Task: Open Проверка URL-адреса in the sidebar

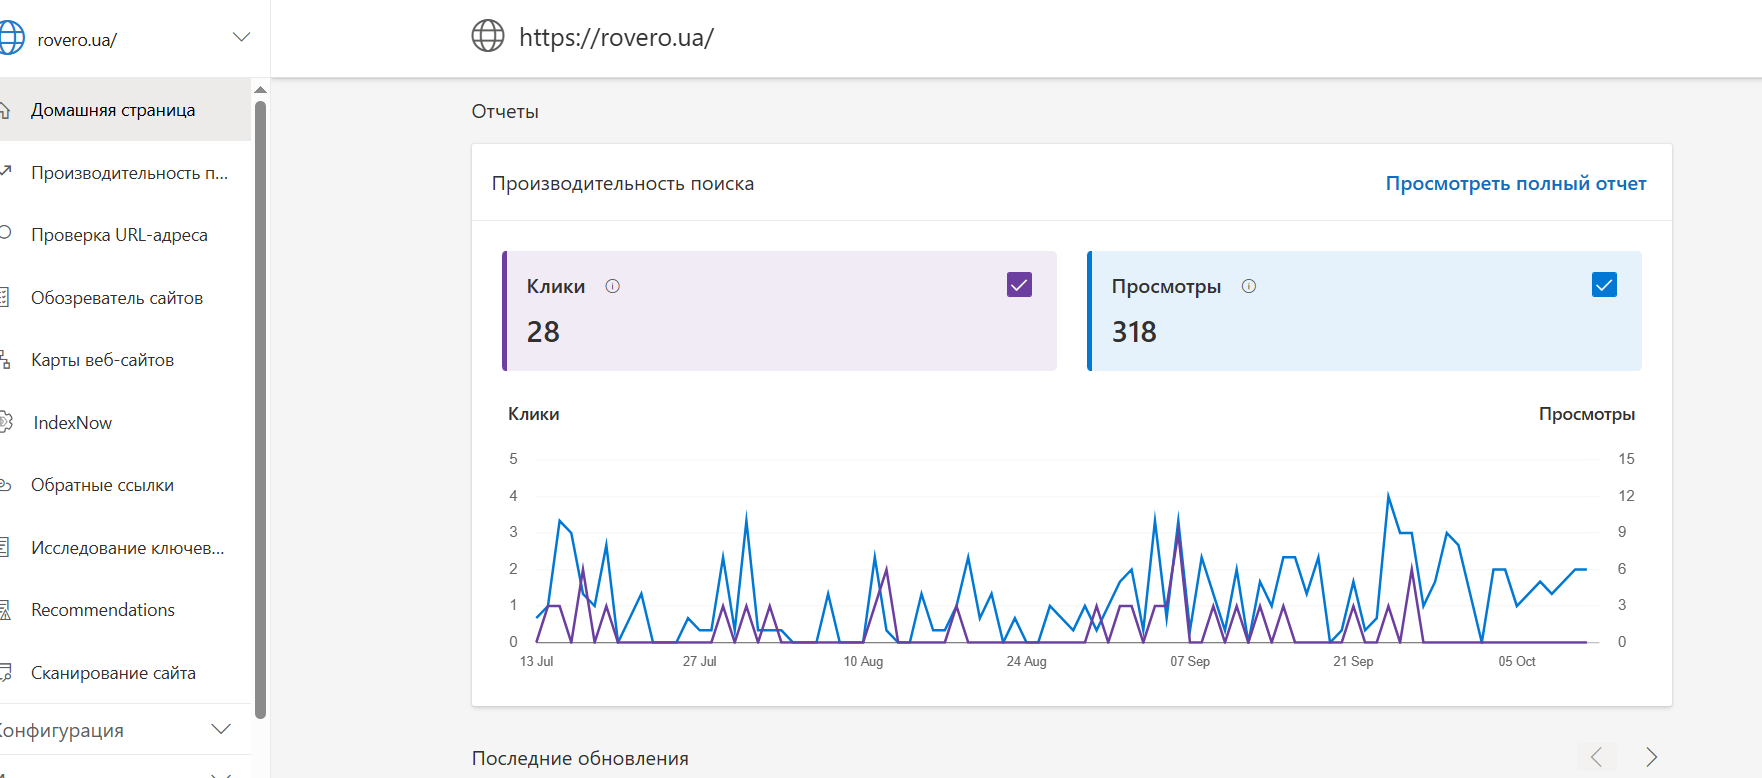Action: tap(119, 235)
